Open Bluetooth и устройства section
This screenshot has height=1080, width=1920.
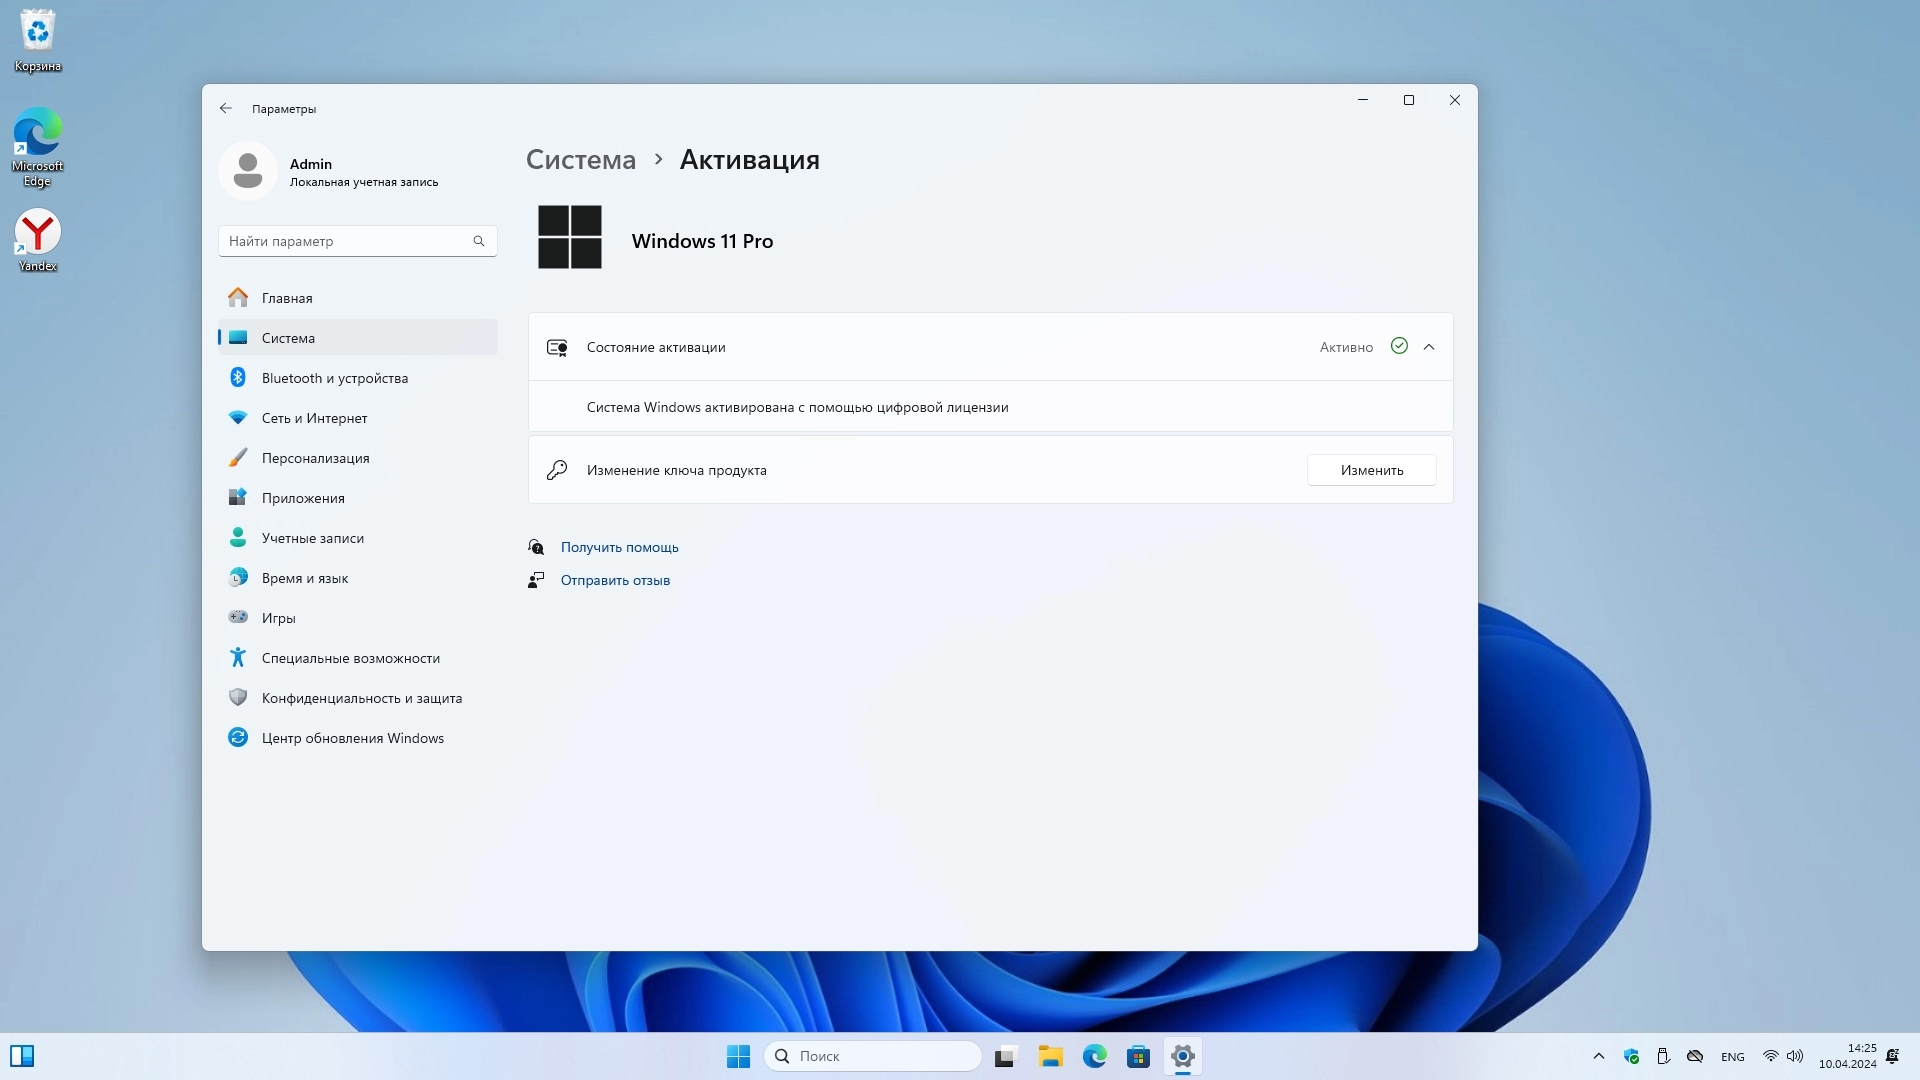[x=334, y=378]
